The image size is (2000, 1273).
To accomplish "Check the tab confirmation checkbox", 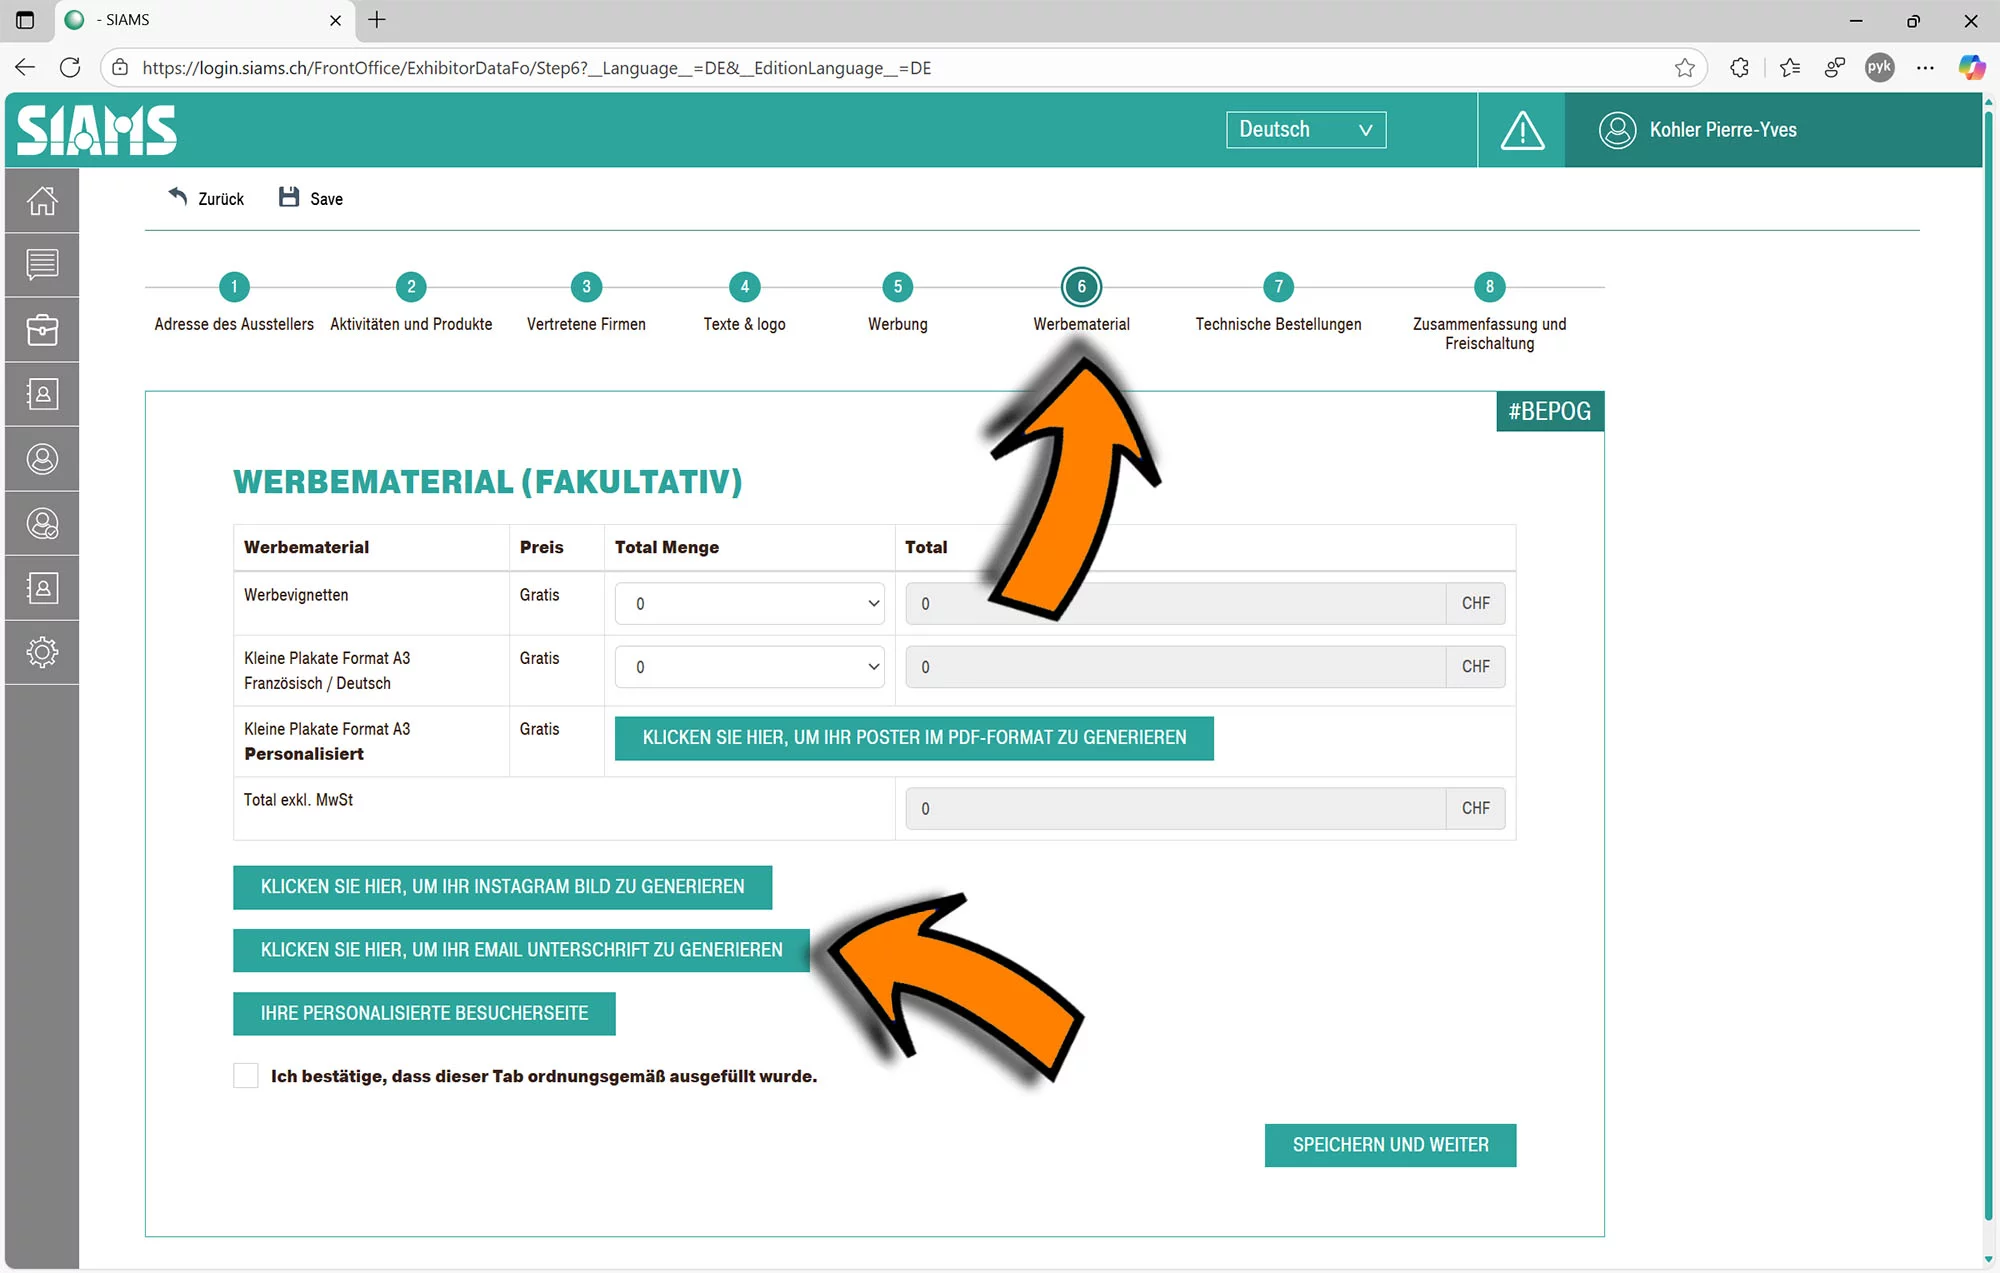I will 246,1076.
